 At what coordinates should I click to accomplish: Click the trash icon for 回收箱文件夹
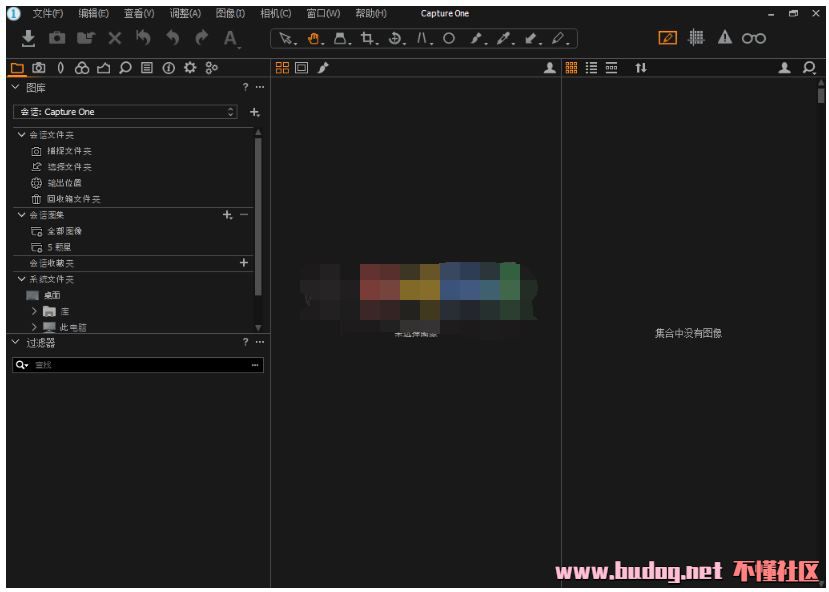[36, 199]
